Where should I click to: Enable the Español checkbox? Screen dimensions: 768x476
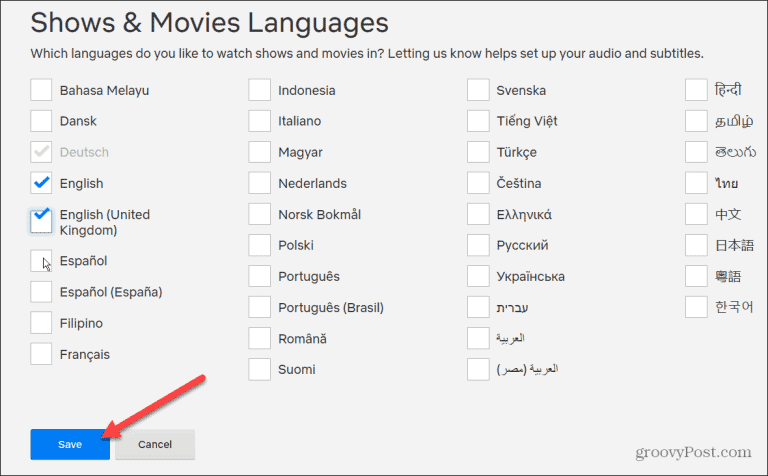[41, 261]
